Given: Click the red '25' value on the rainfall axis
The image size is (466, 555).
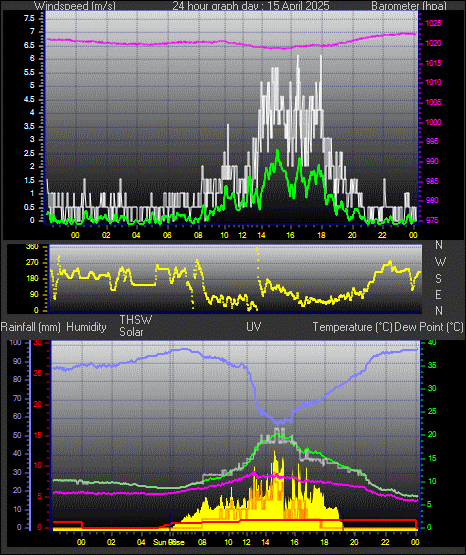Looking at the screenshot, I should click(38, 373).
